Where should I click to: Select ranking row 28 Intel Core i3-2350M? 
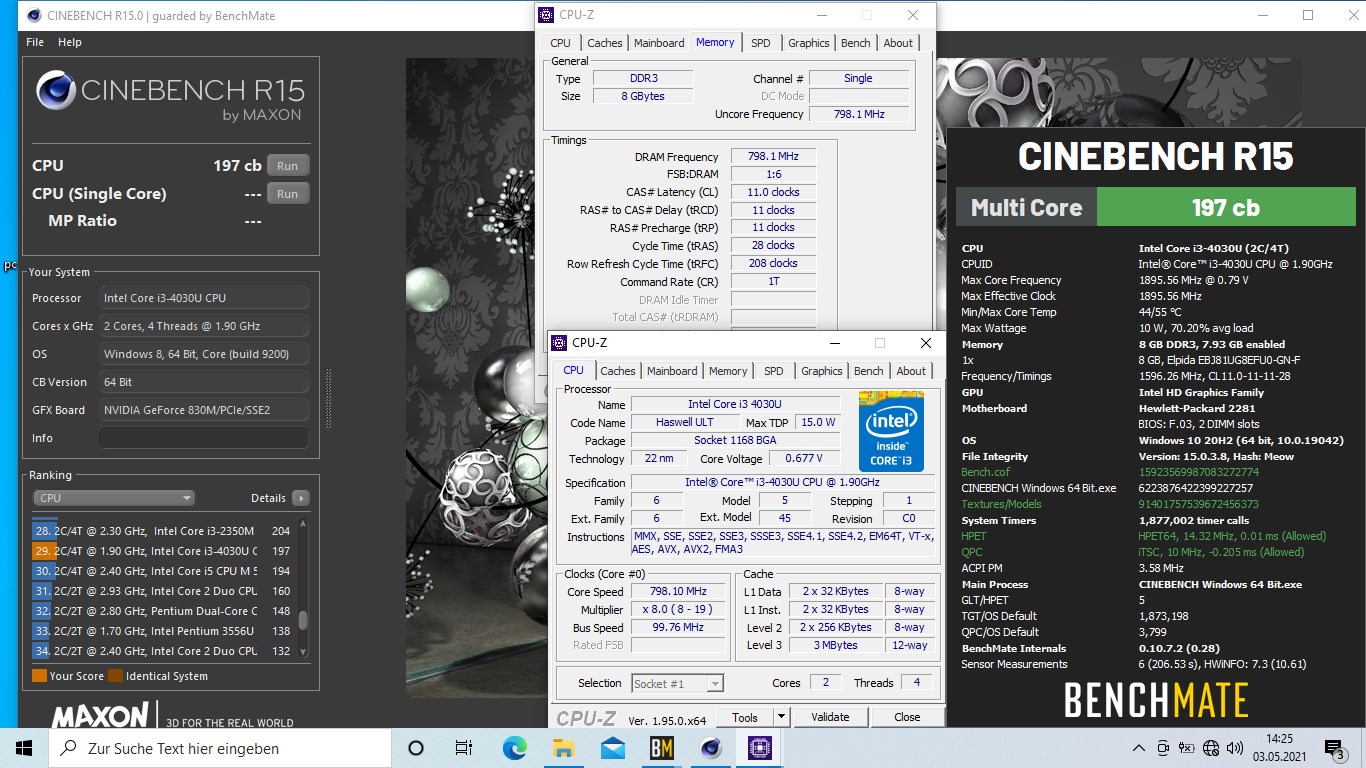[164, 531]
